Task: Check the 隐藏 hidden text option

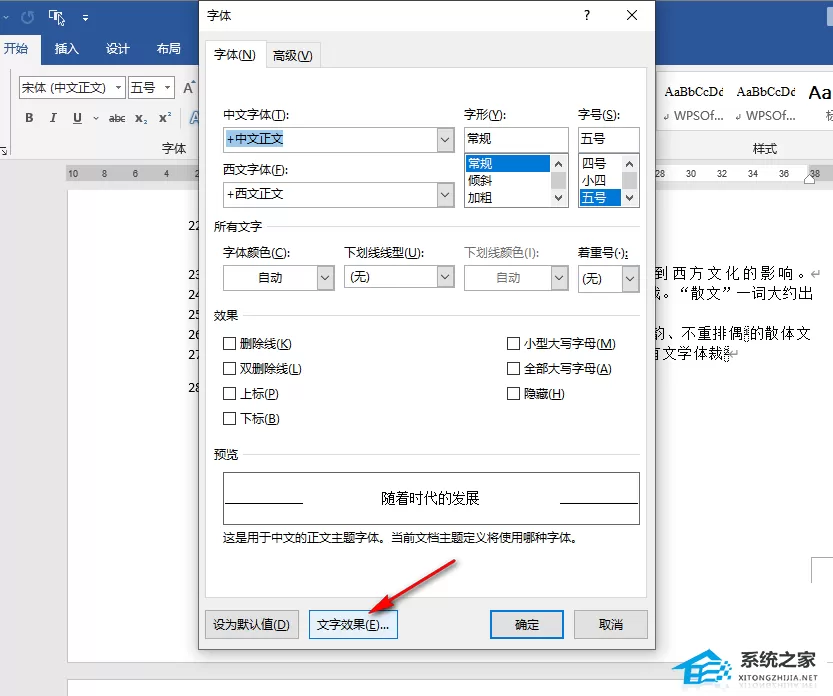Action: point(513,394)
